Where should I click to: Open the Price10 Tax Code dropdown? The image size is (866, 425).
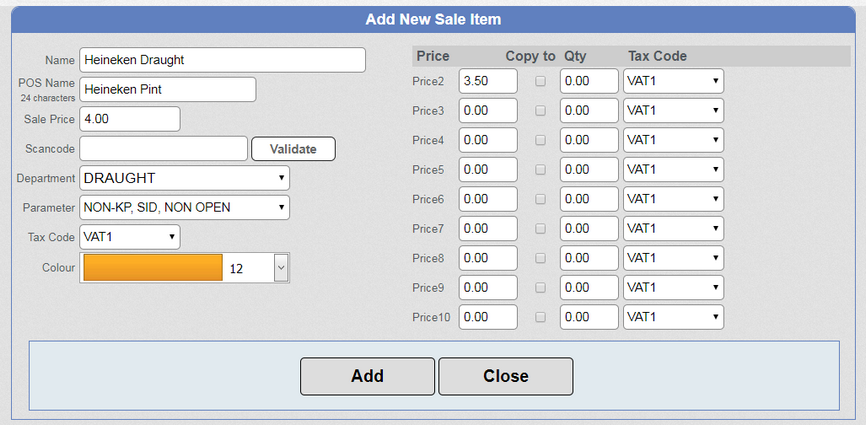tap(673, 317)
